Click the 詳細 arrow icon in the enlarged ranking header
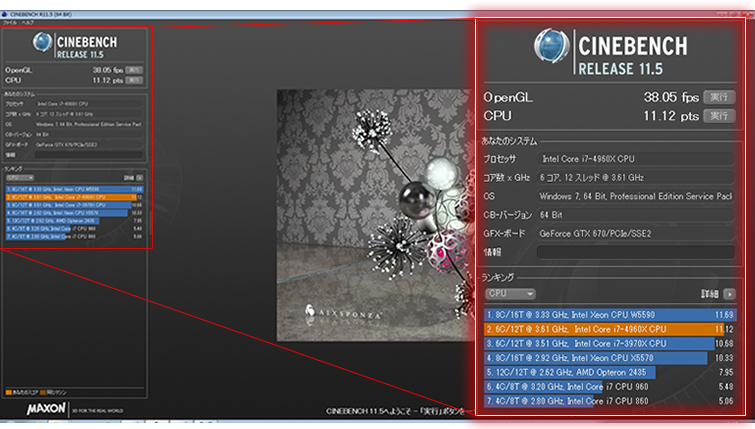The height and width of the screenshot is (429, 755). point(730,294)
